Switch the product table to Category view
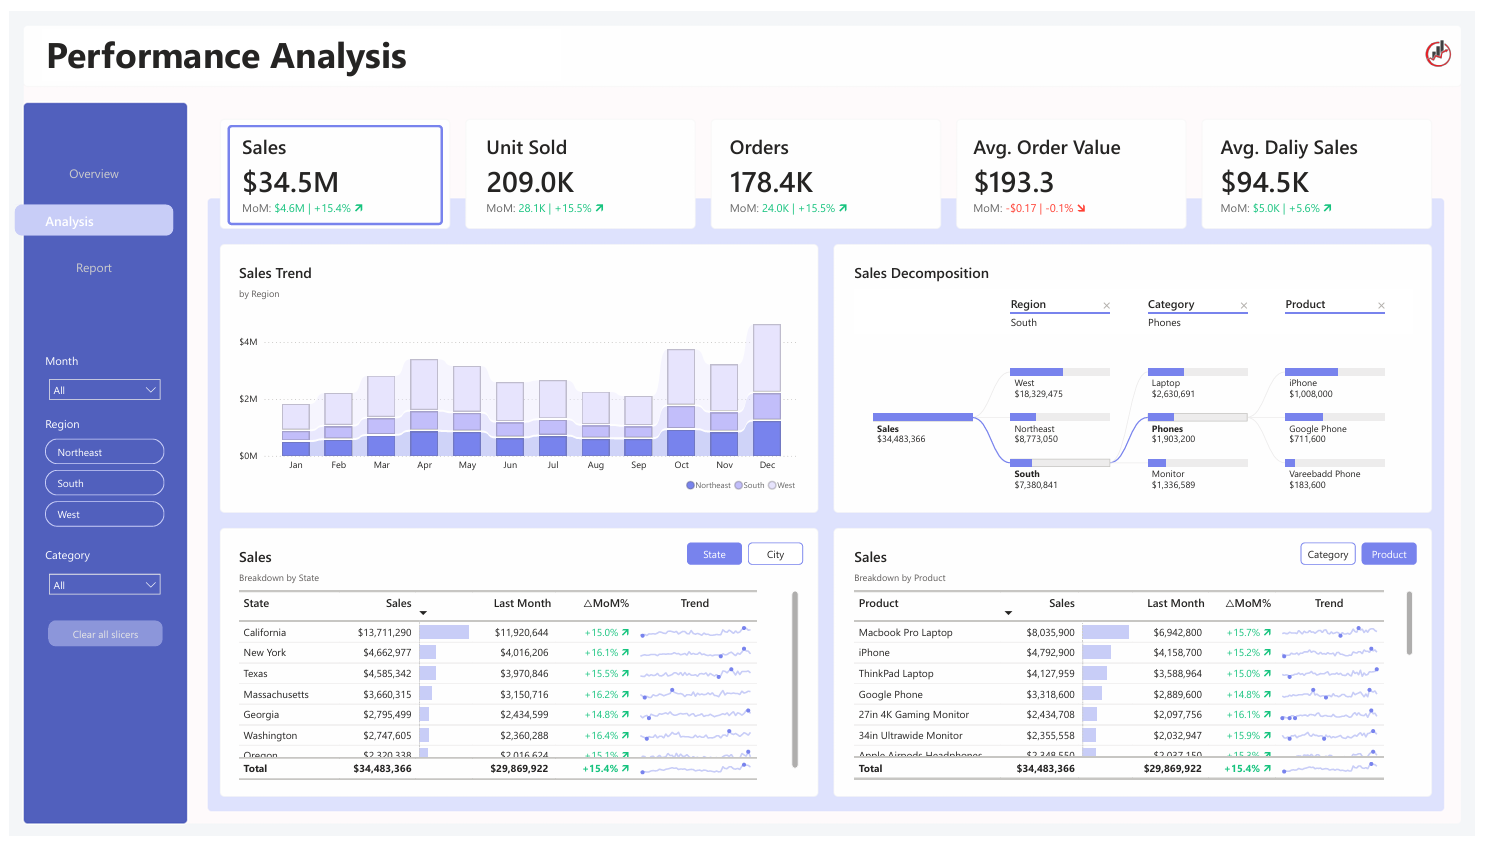Image resolution: width=1485 pixels, height=845 pixels. (1327, 553)
